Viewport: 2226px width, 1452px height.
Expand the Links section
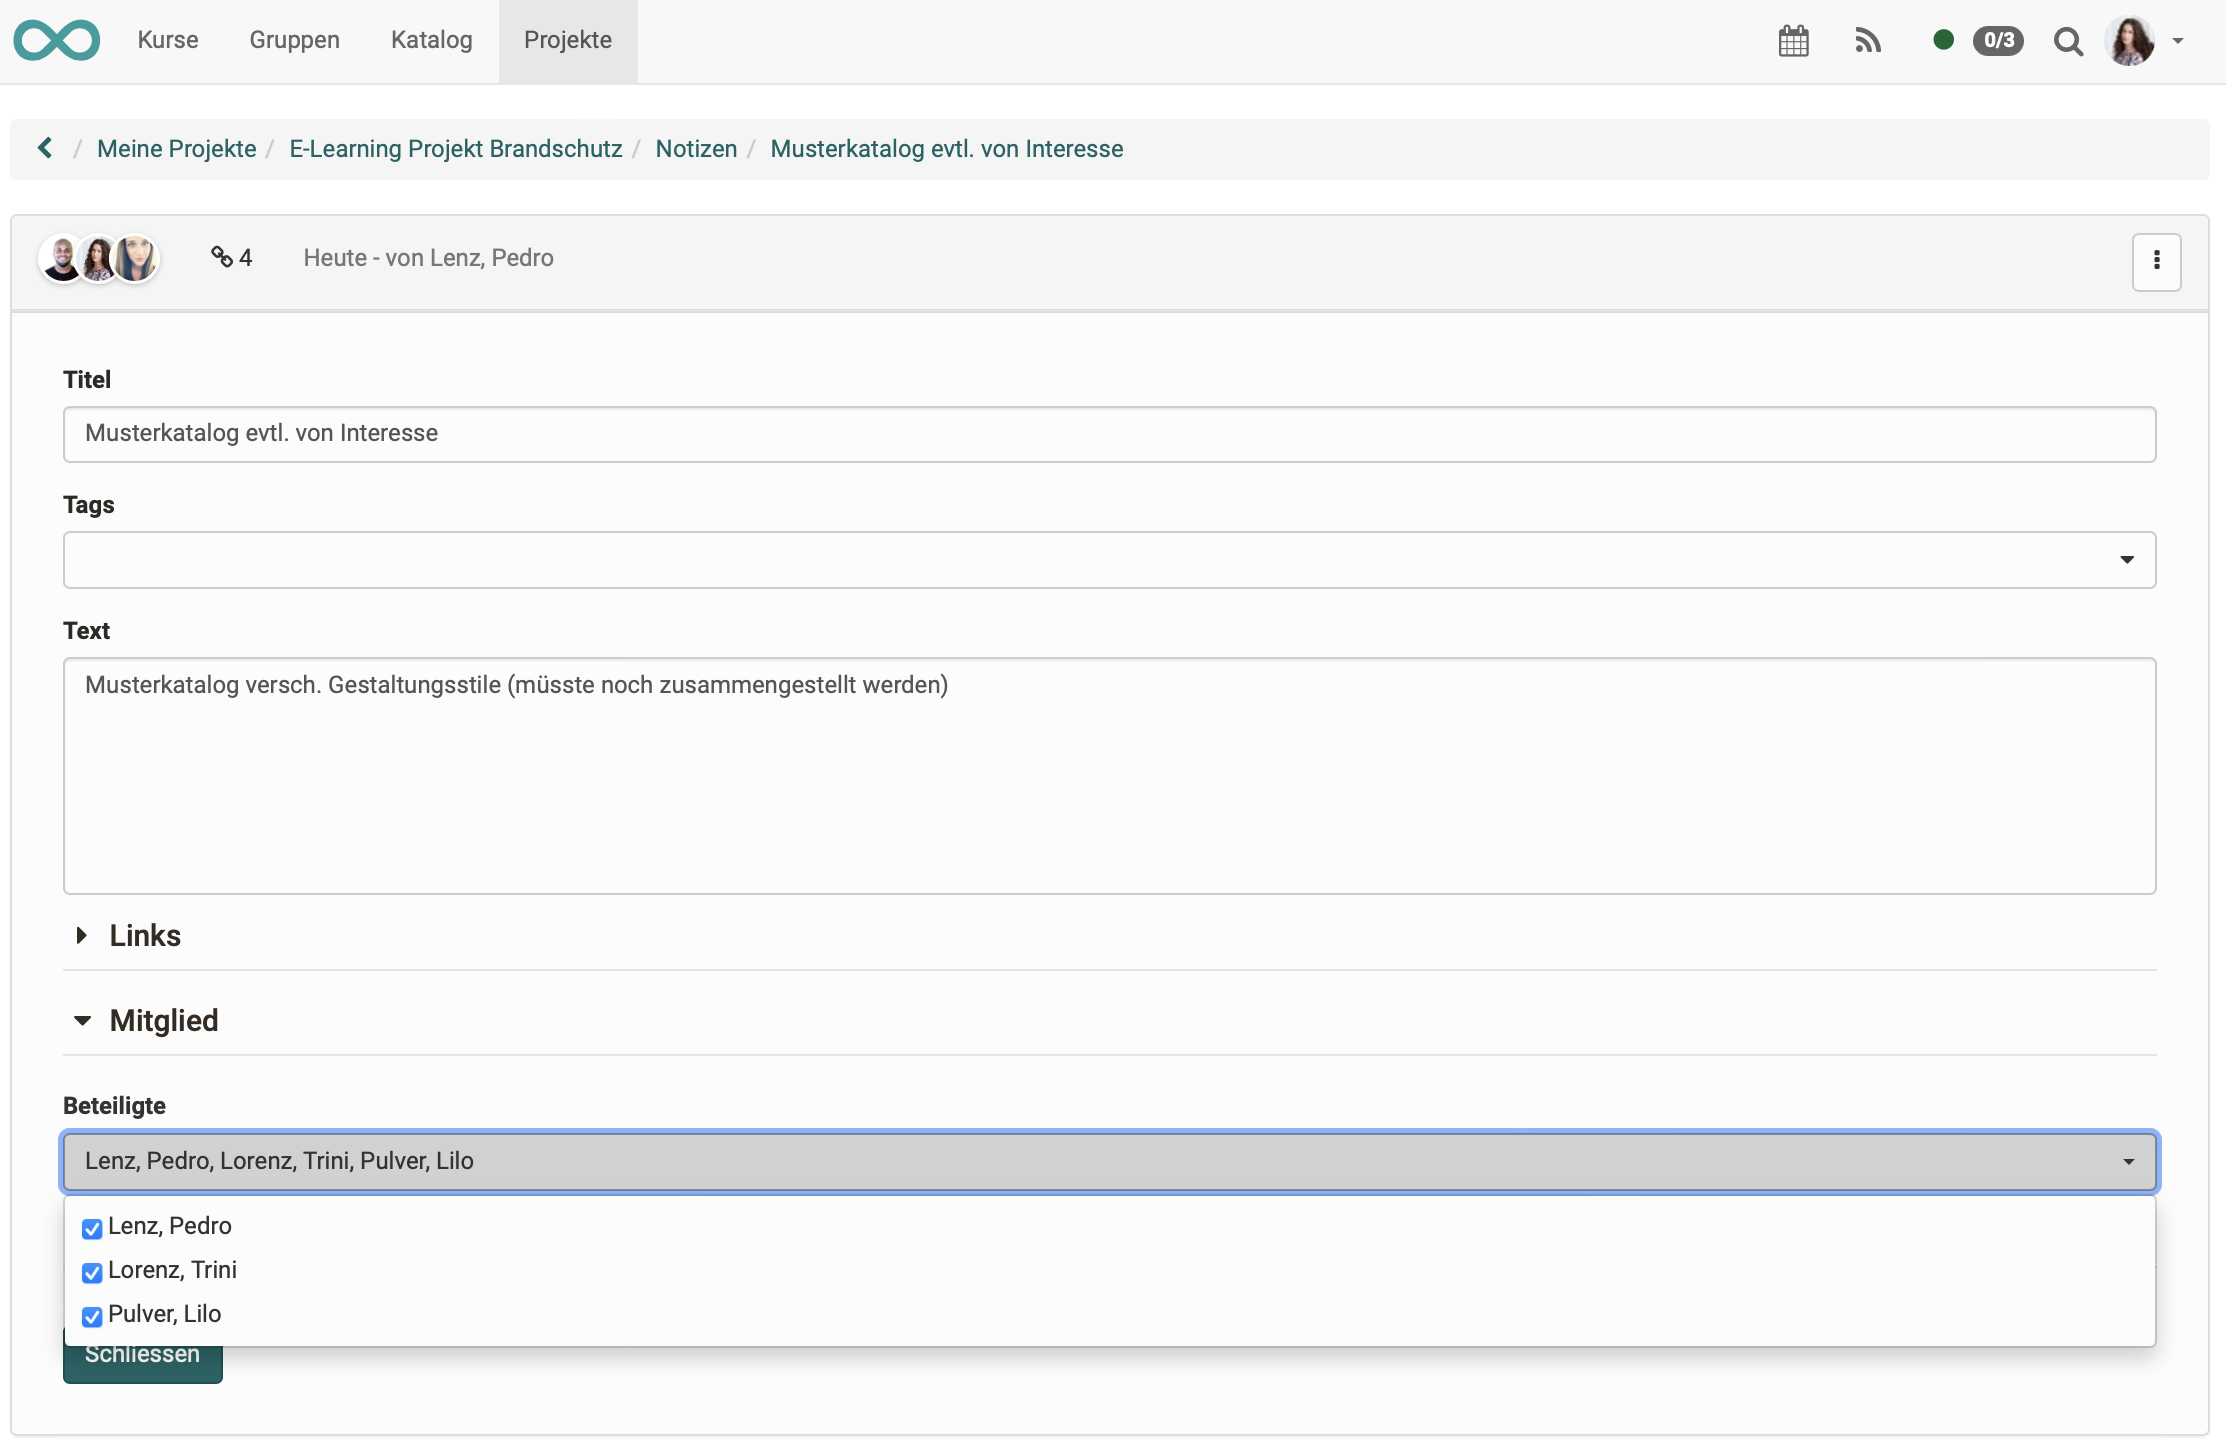coord(144,936)
